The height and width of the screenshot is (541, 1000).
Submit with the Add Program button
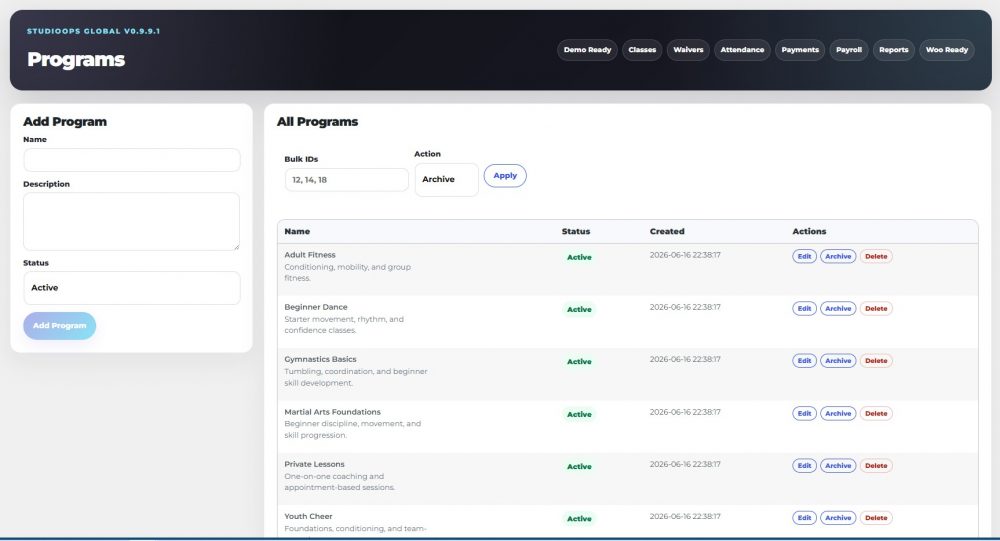click(59, 325)
